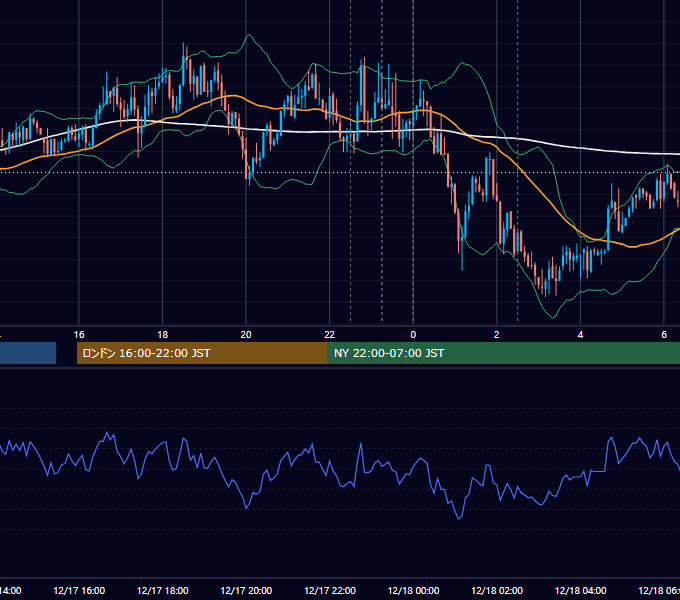Click the 12/18 00:00 date label

coord(413,590)
